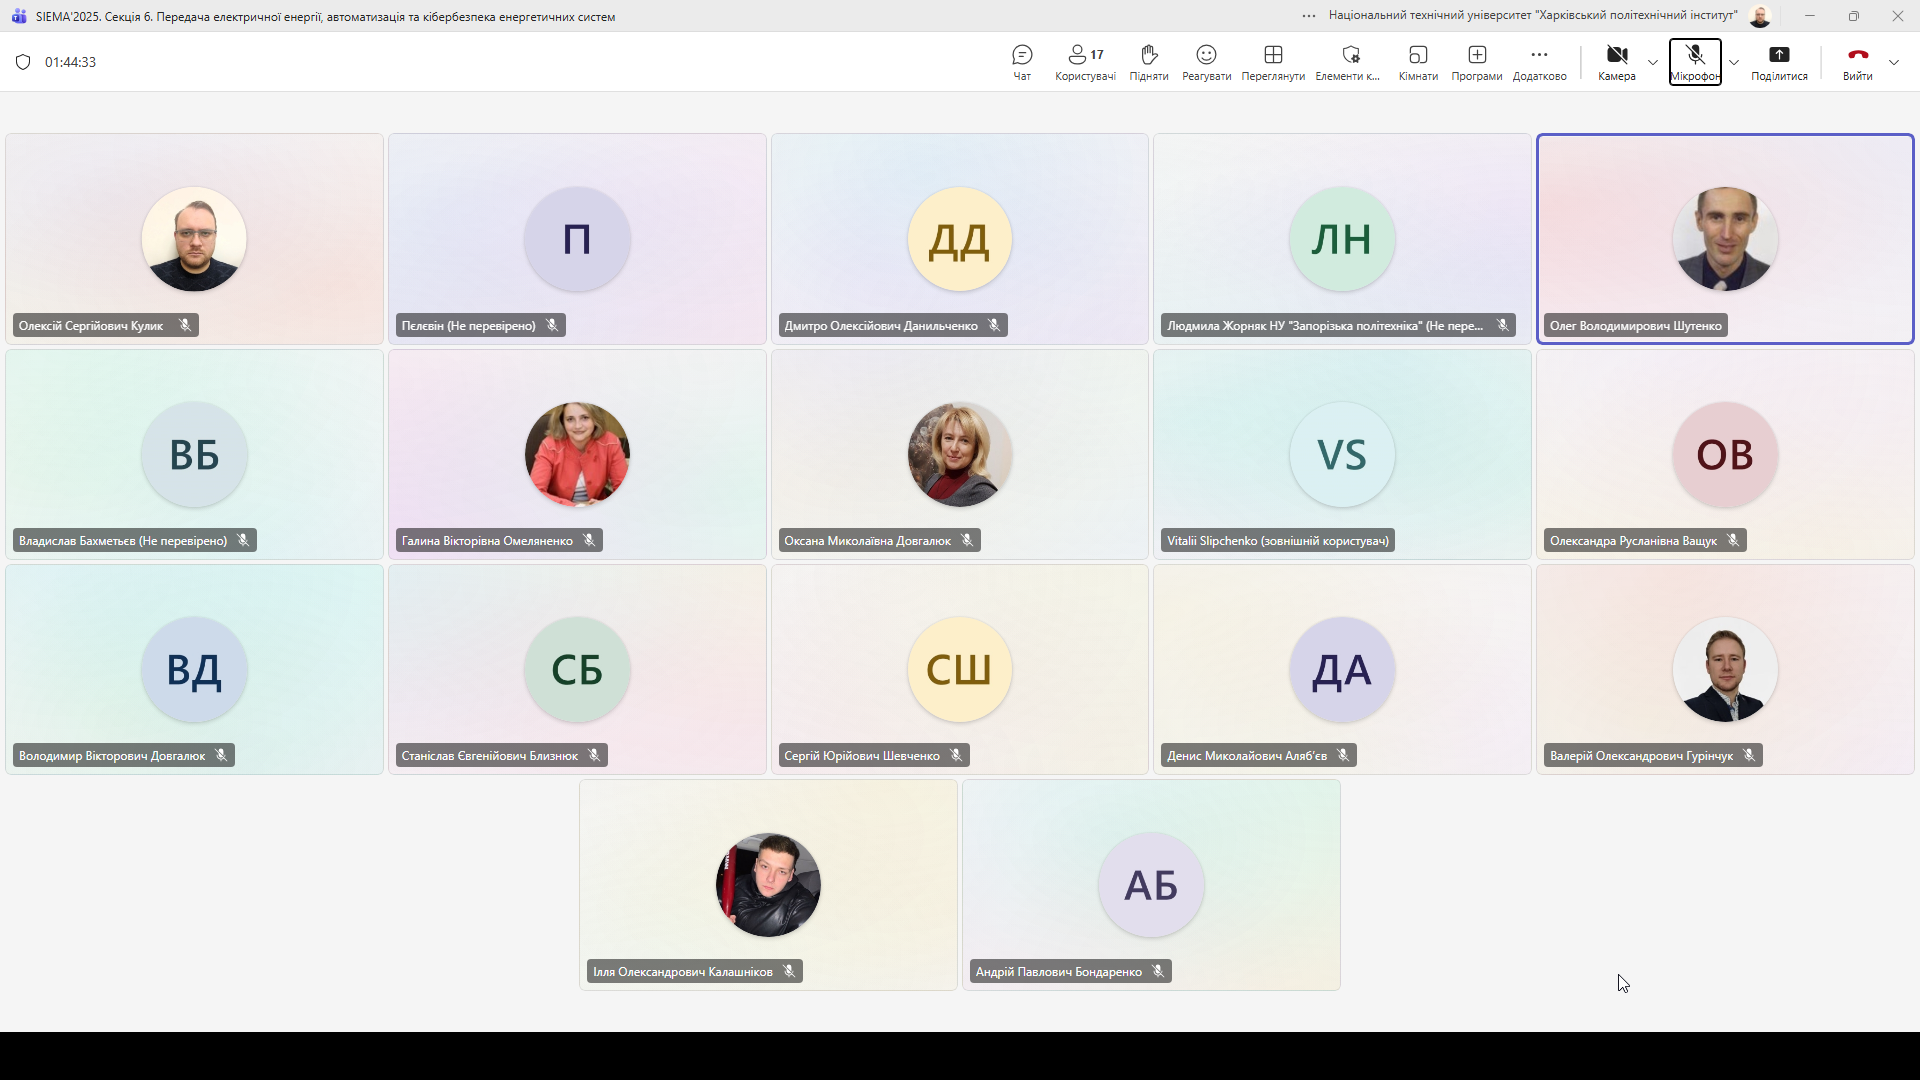Image resolution: width=1920 pixels, height=1080 pixels.
Task: Unmute the Microphone toggle
Action: tap(1694, 62)
